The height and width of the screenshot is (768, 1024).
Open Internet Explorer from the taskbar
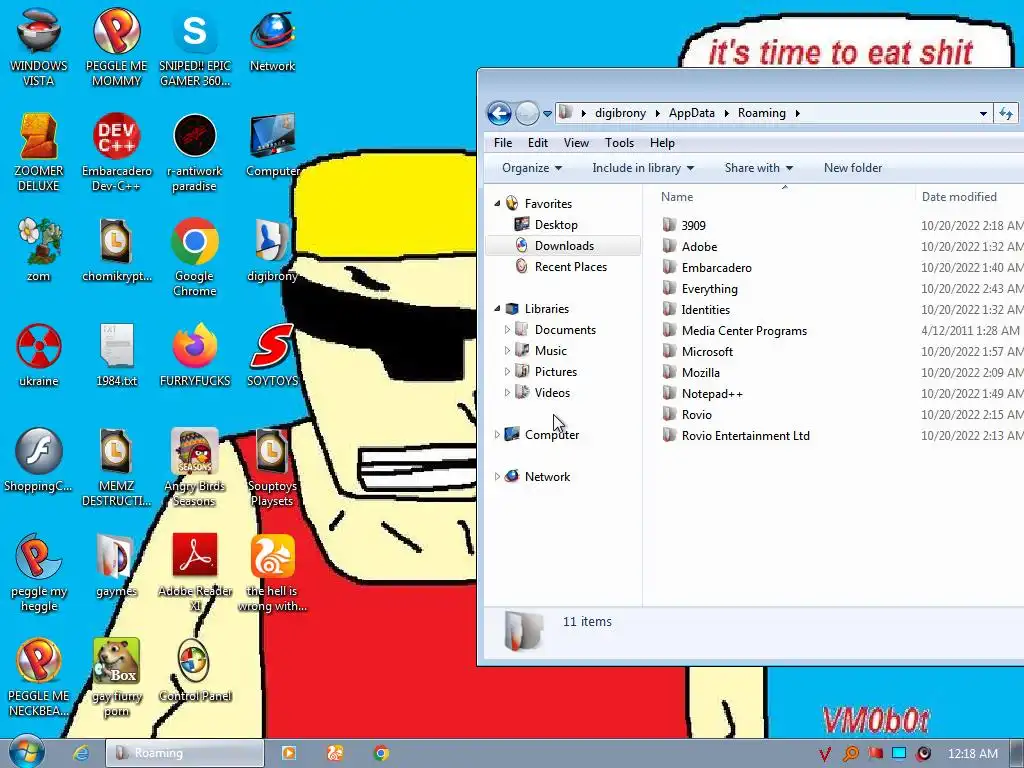(80, 753)
